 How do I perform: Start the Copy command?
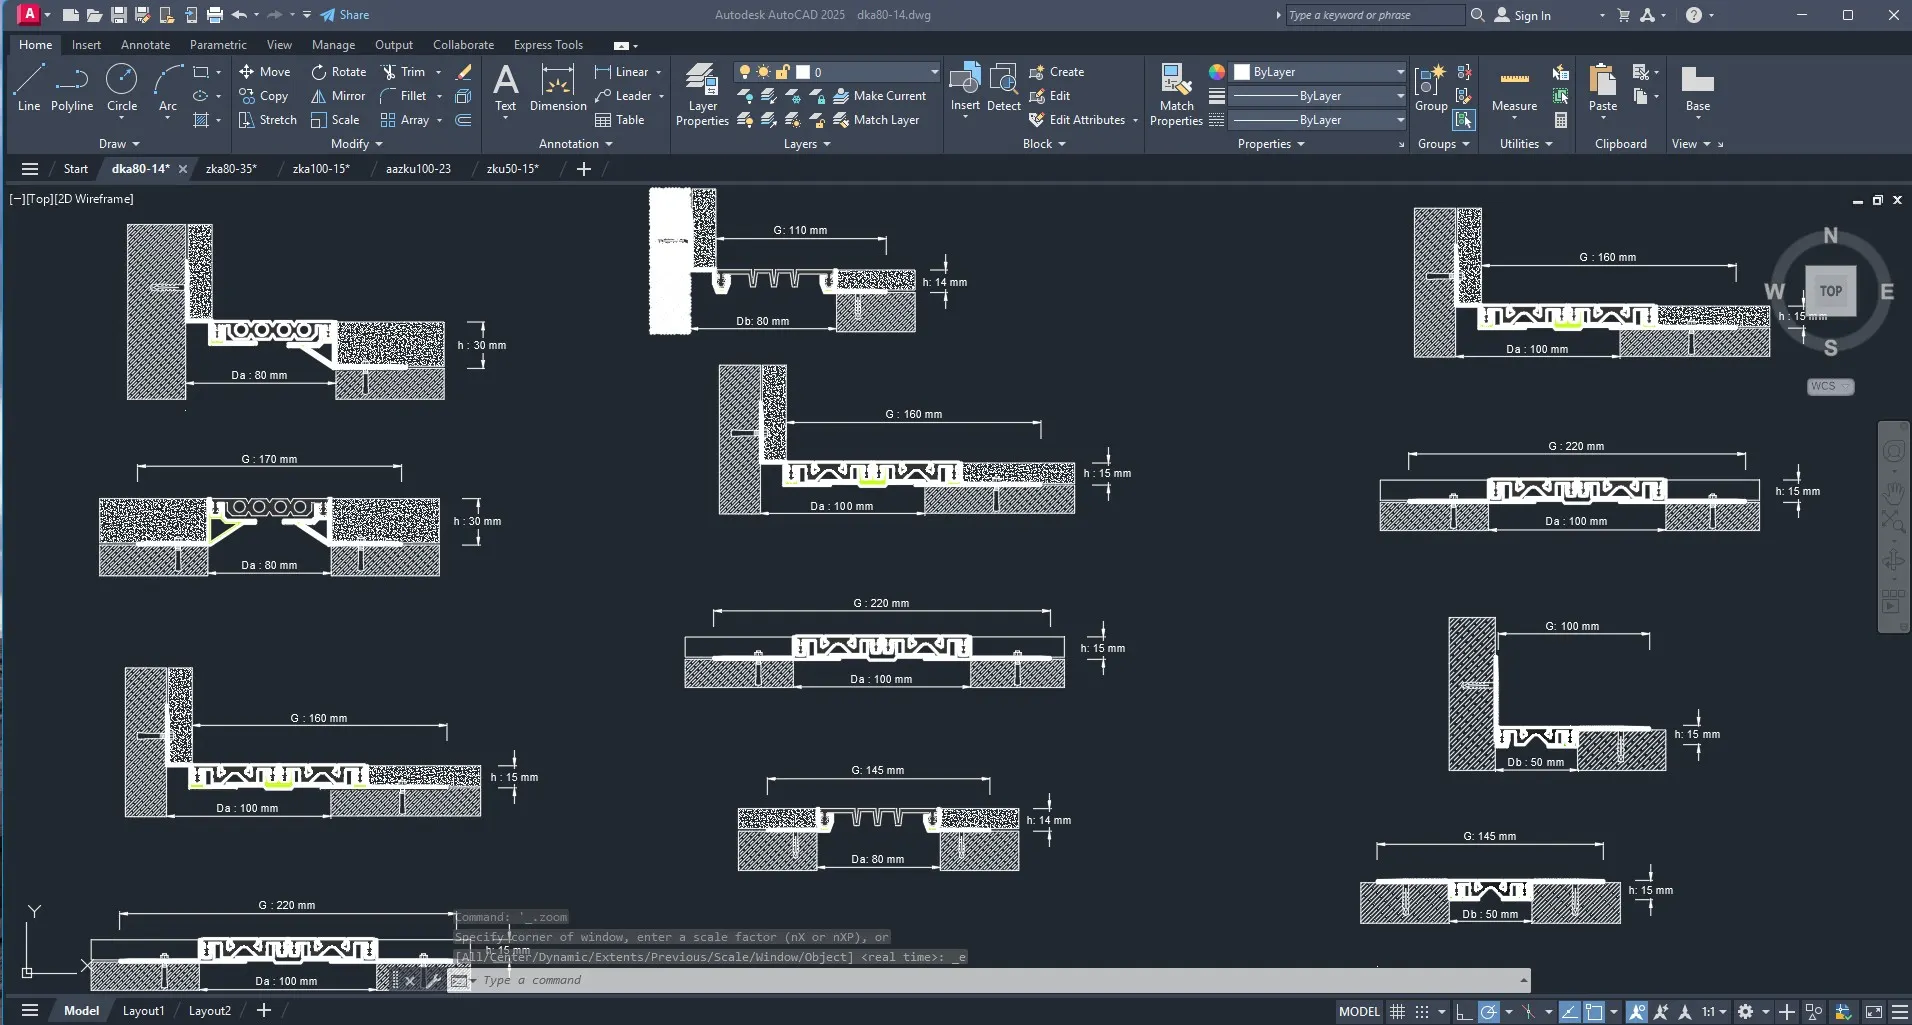point(264,96)
